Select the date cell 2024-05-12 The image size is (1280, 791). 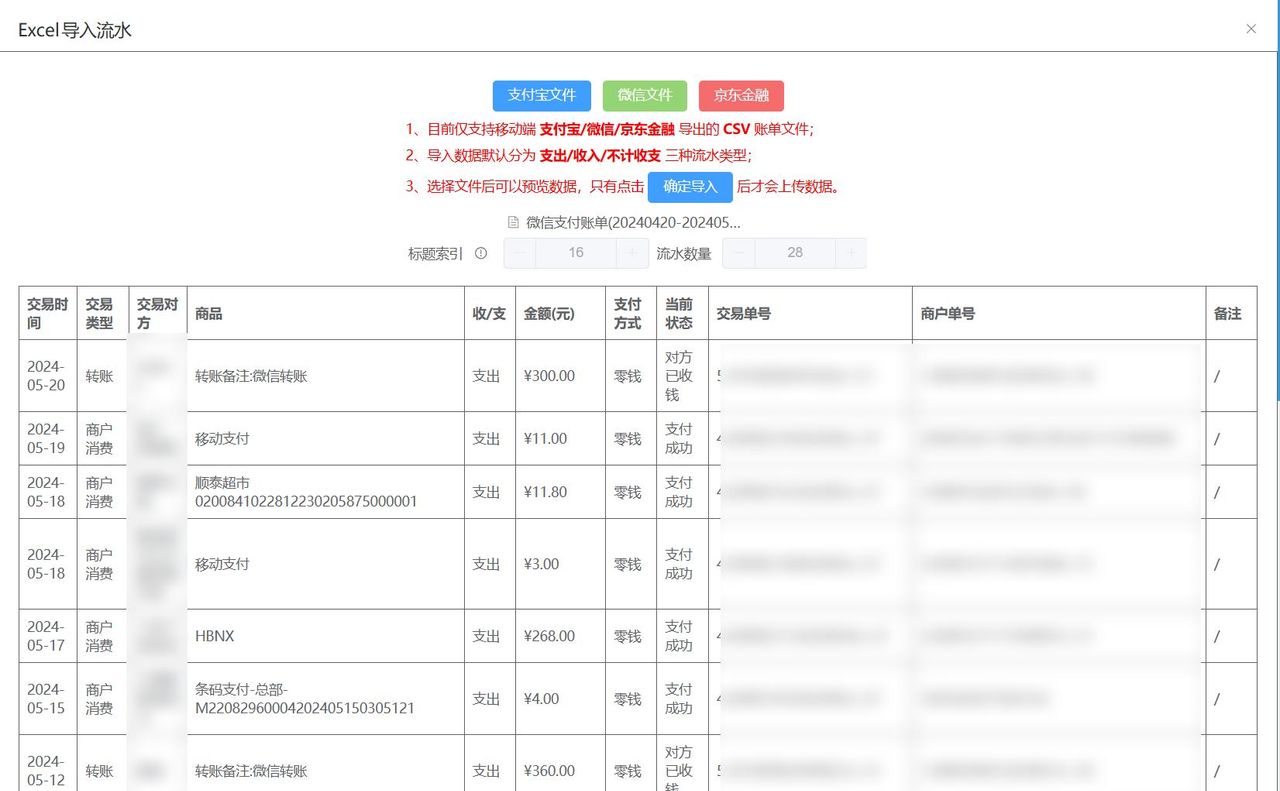coord(46,771)
